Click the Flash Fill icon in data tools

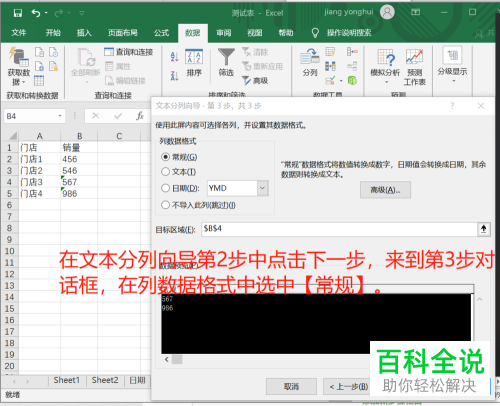tap(330, 52)
